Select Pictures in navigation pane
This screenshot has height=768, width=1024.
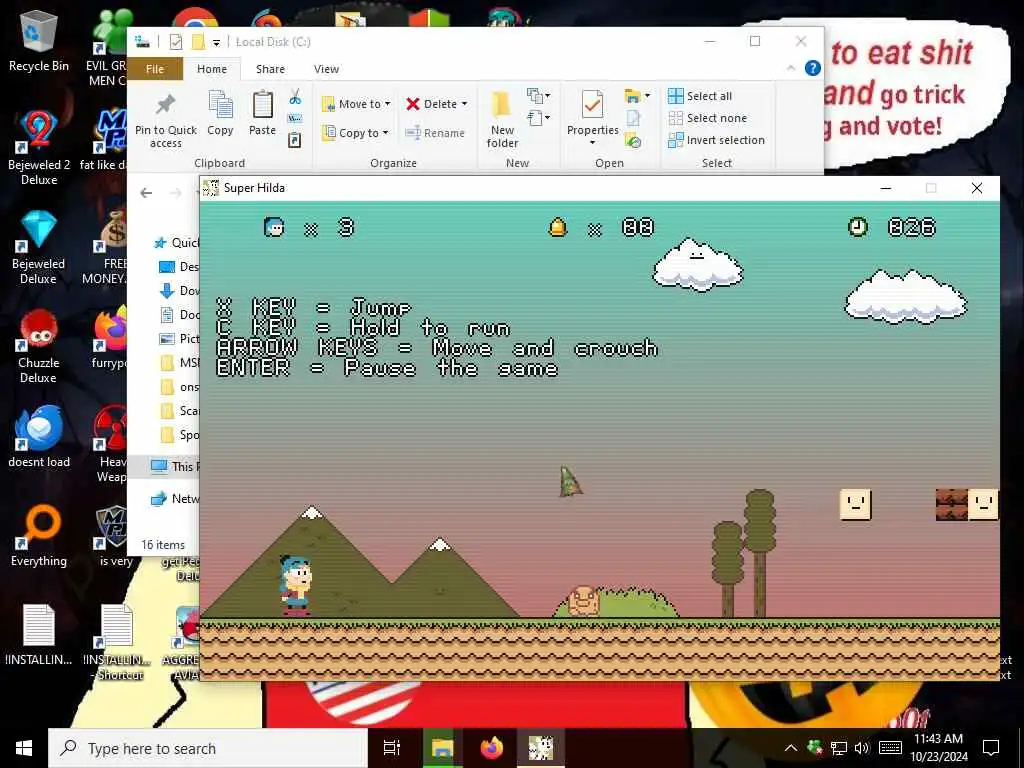pyautogui.click(x=180, y=338)
